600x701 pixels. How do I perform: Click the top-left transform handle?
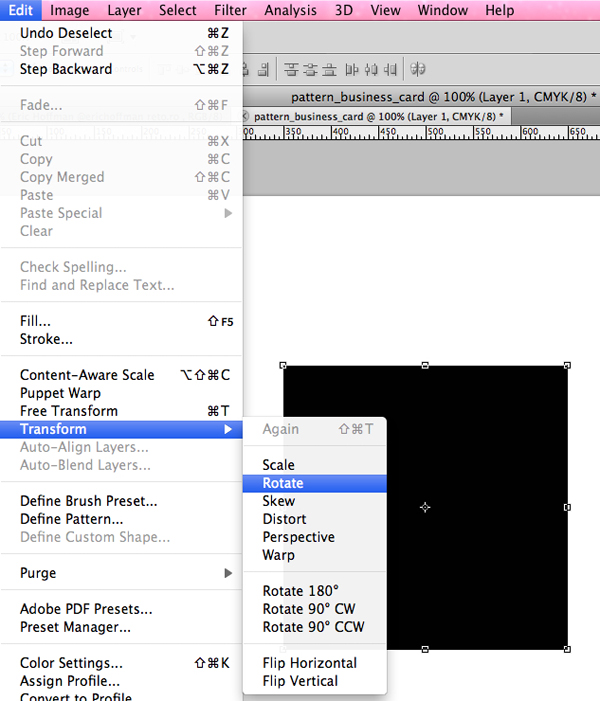(x=283, y=365)
